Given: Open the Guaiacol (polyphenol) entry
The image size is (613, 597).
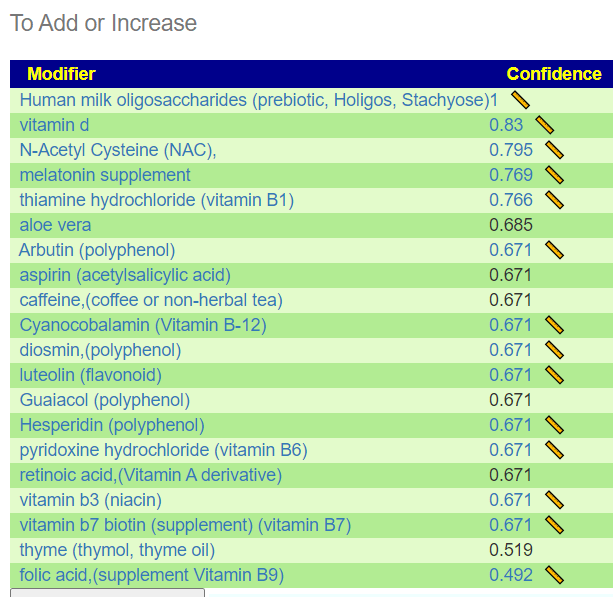Looking at the screenshot, I should click(105, 400).
